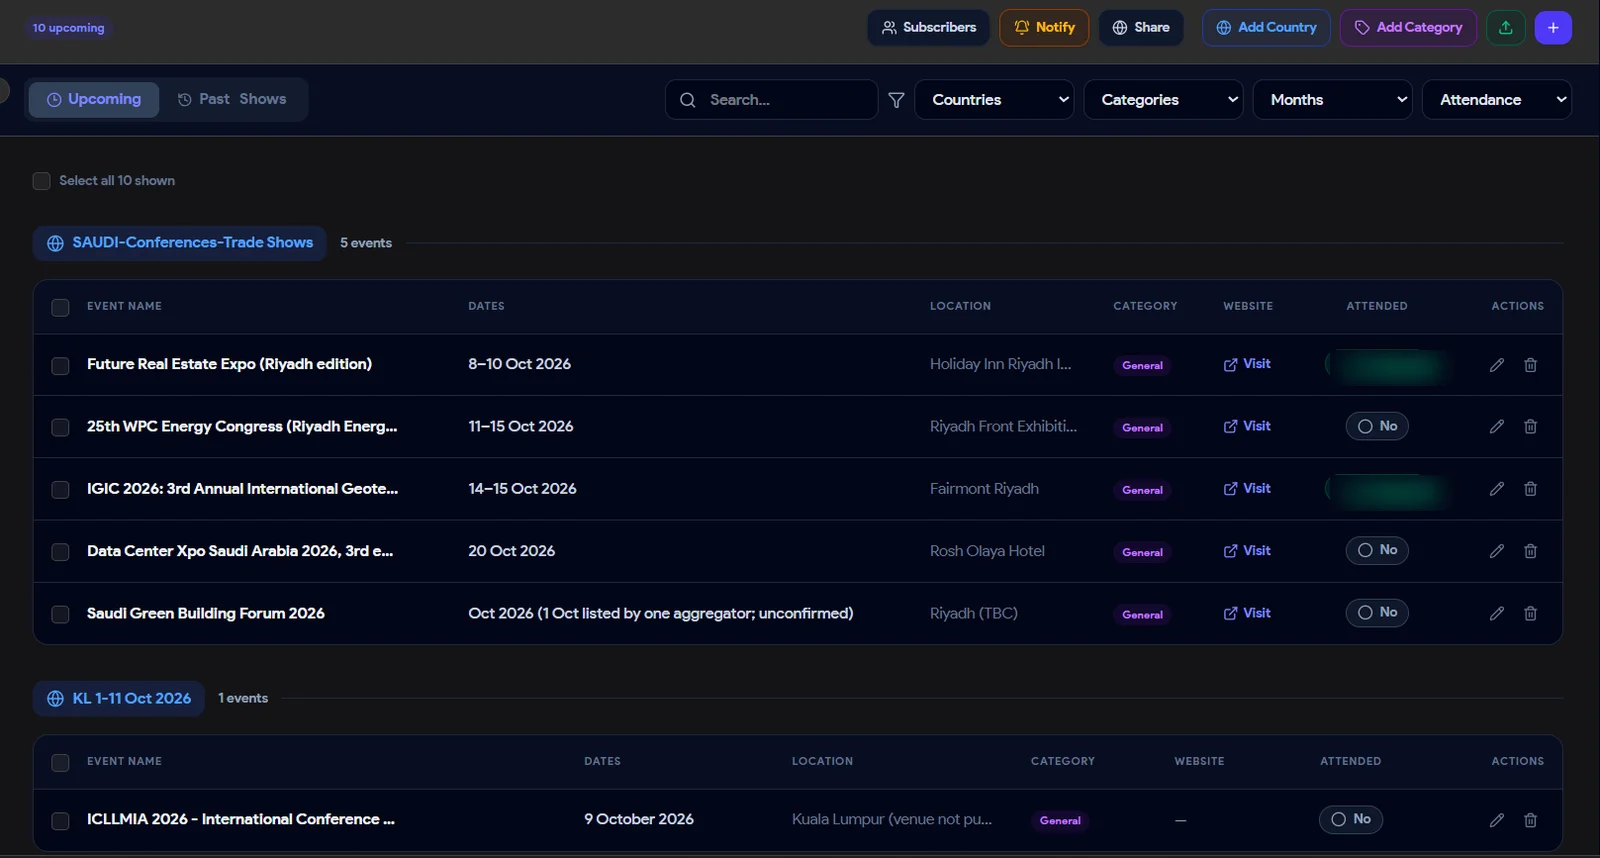Edit IGIC 2026 event pencil icon
The width and height of the screenshot is (1600, 858).
click(x=1496, y=489)
